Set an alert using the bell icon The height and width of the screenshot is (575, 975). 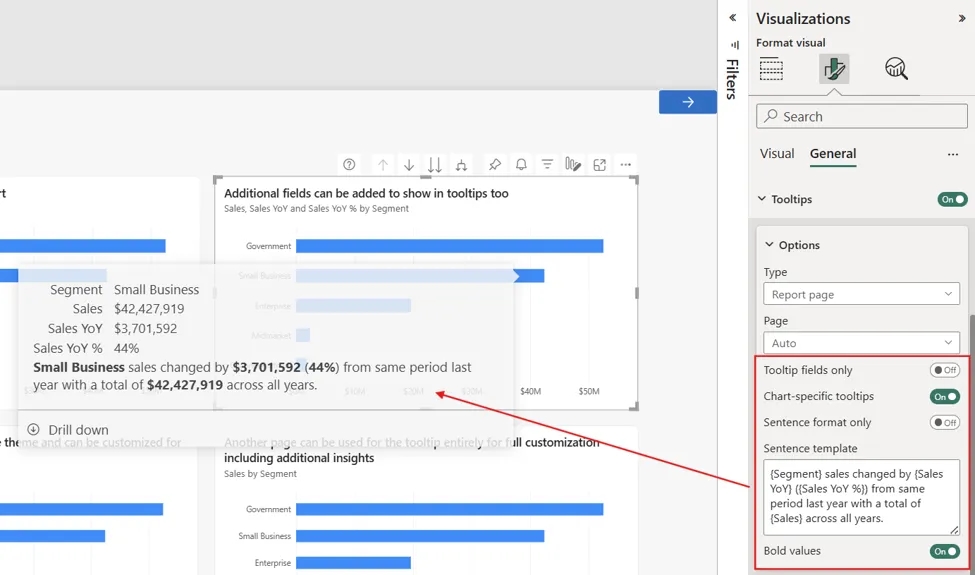click(521, 165)
